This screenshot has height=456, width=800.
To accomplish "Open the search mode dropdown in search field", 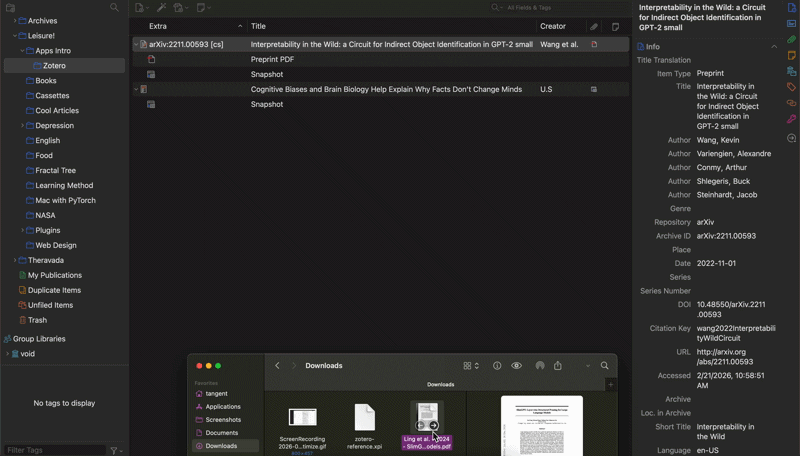I will (x=497, y=8).
